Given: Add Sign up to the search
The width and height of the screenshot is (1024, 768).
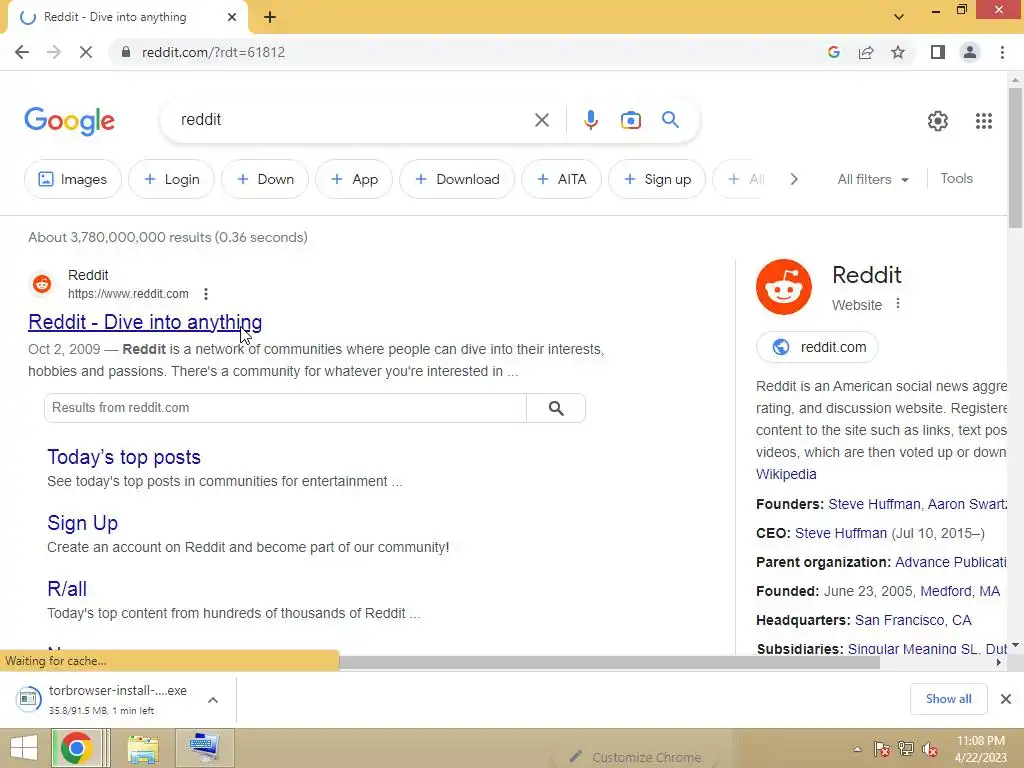Looking at the screenshot, I should point(657,179).
